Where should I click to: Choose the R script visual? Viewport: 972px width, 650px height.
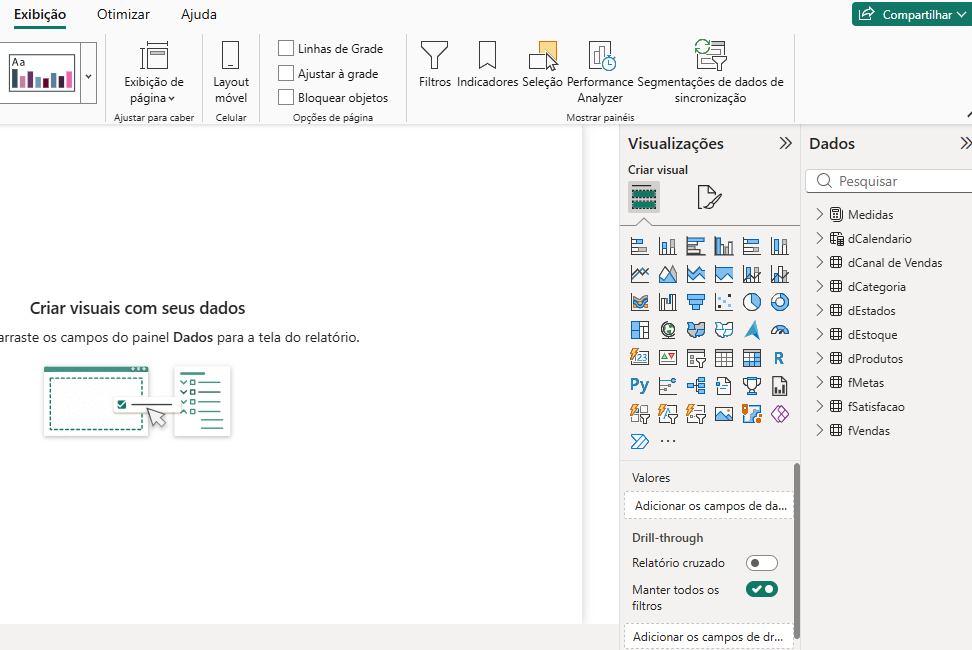(779, 358)
